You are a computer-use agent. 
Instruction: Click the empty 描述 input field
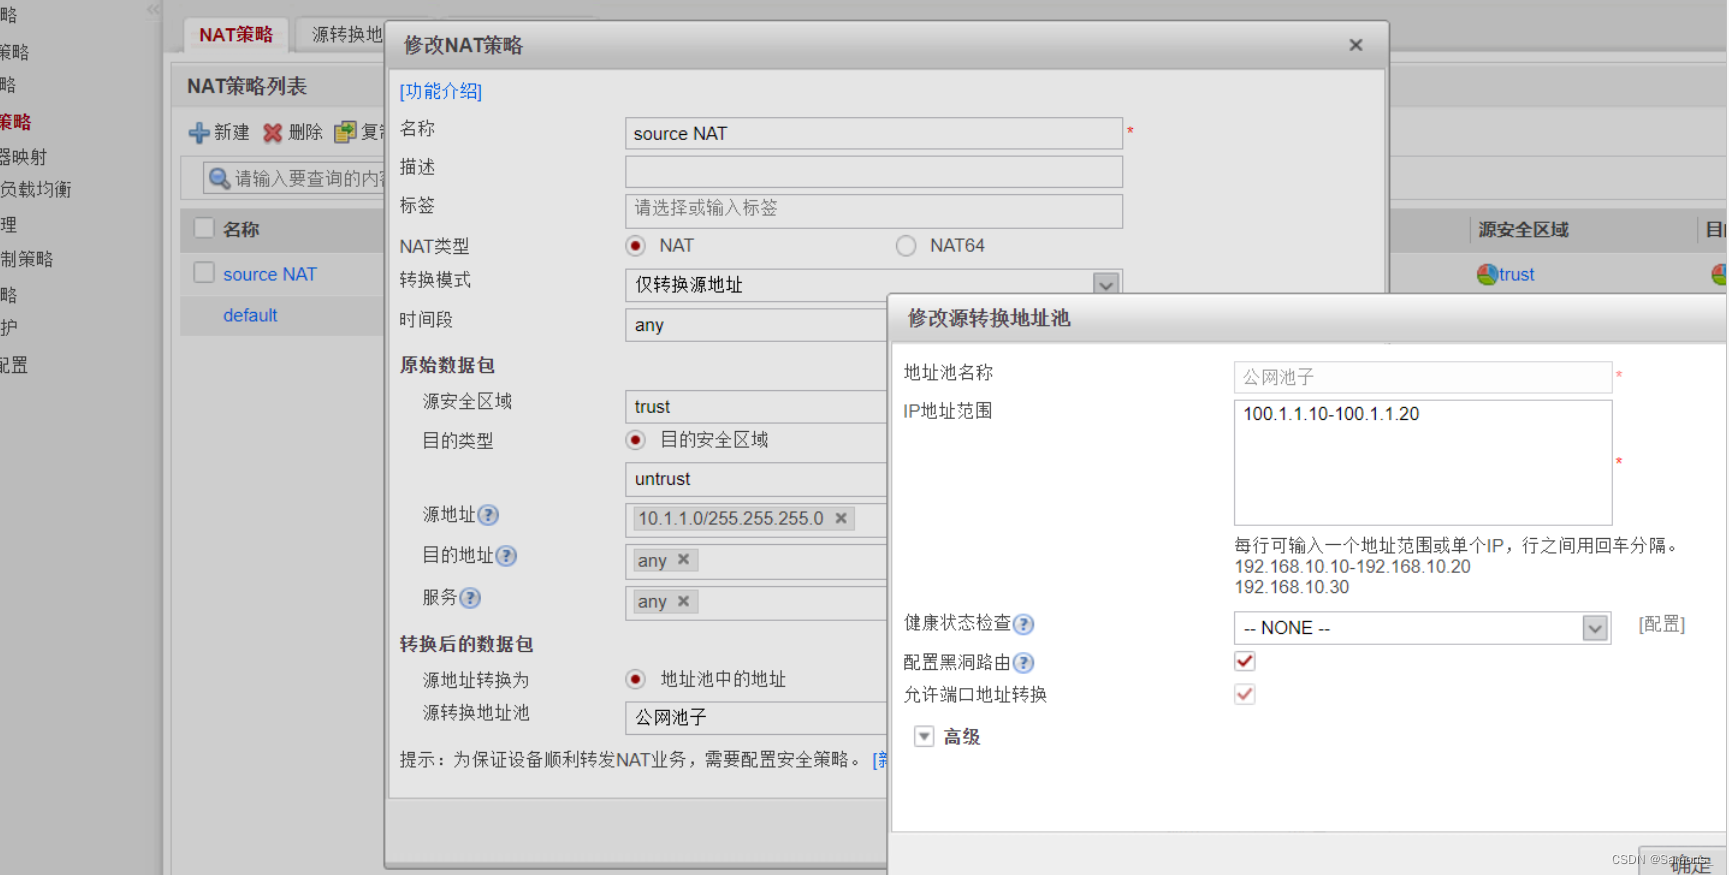(874, 172)
